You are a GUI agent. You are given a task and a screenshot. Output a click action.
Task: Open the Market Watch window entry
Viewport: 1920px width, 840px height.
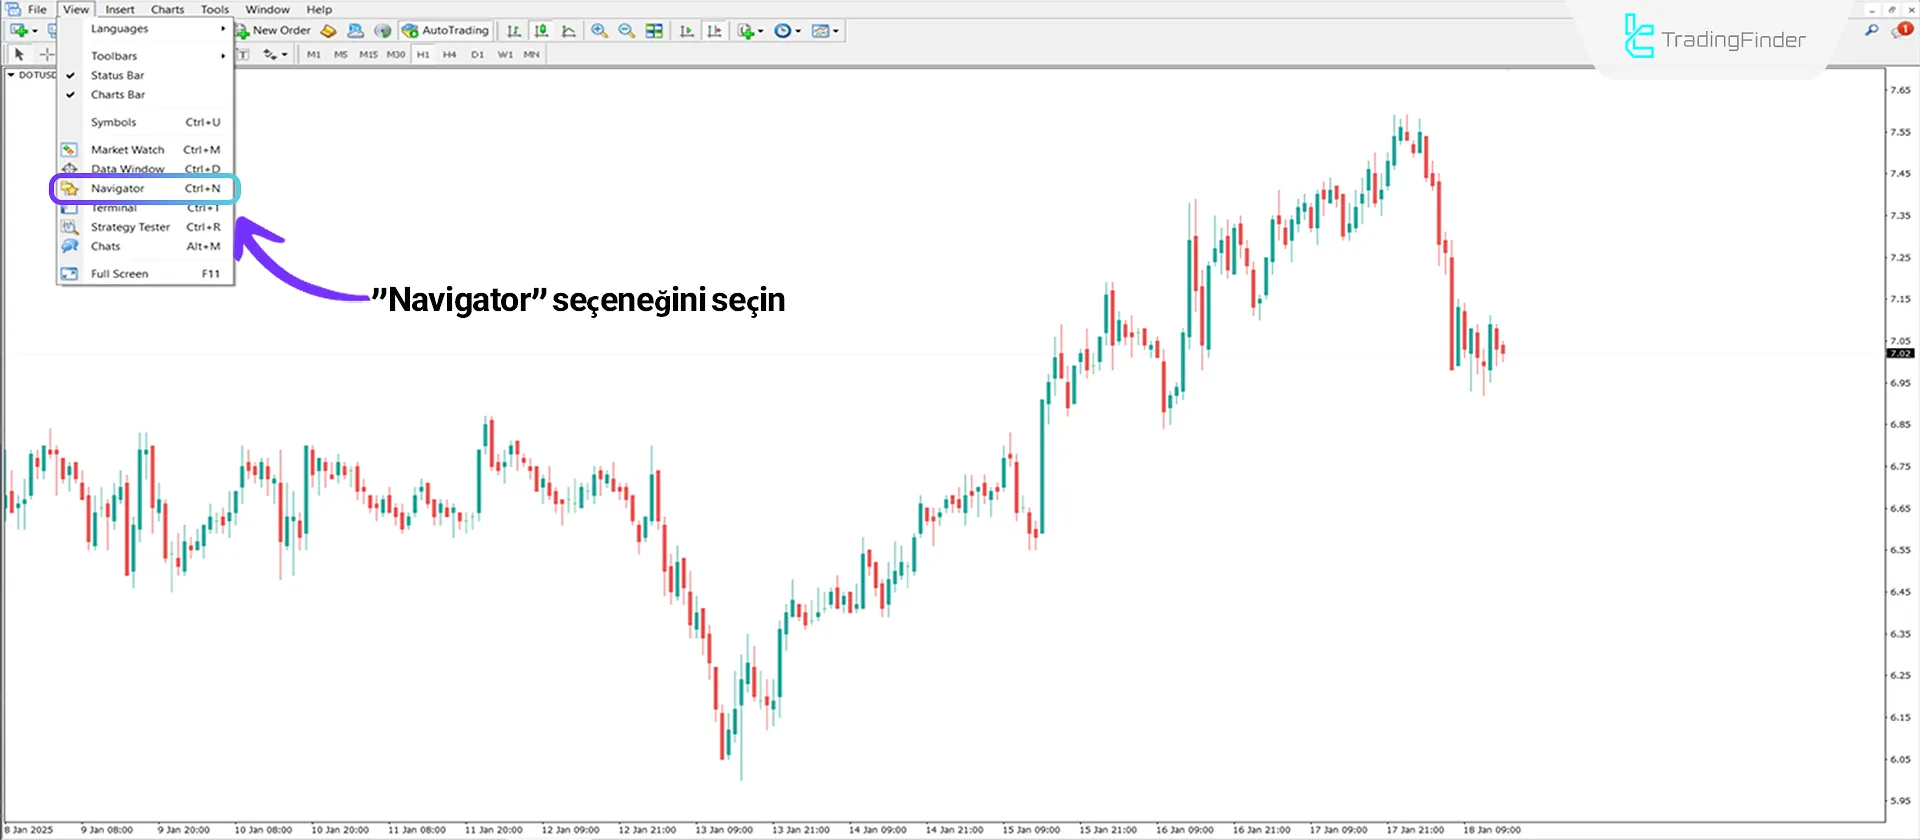point(145,150)
